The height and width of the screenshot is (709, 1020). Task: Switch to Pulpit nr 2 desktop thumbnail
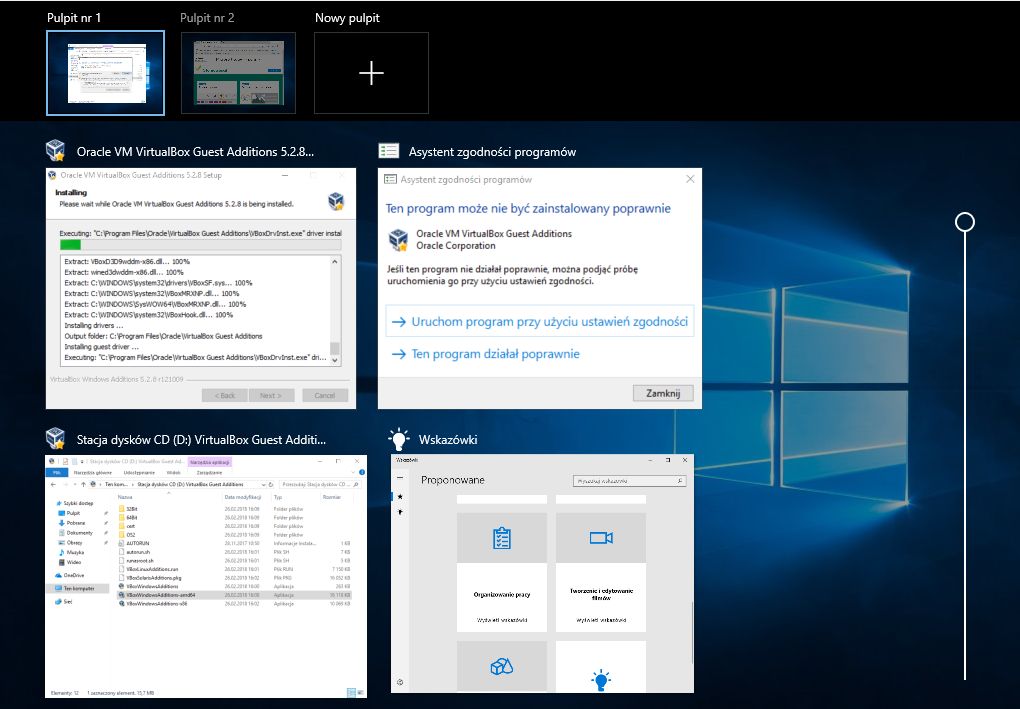tap(238, 73)
